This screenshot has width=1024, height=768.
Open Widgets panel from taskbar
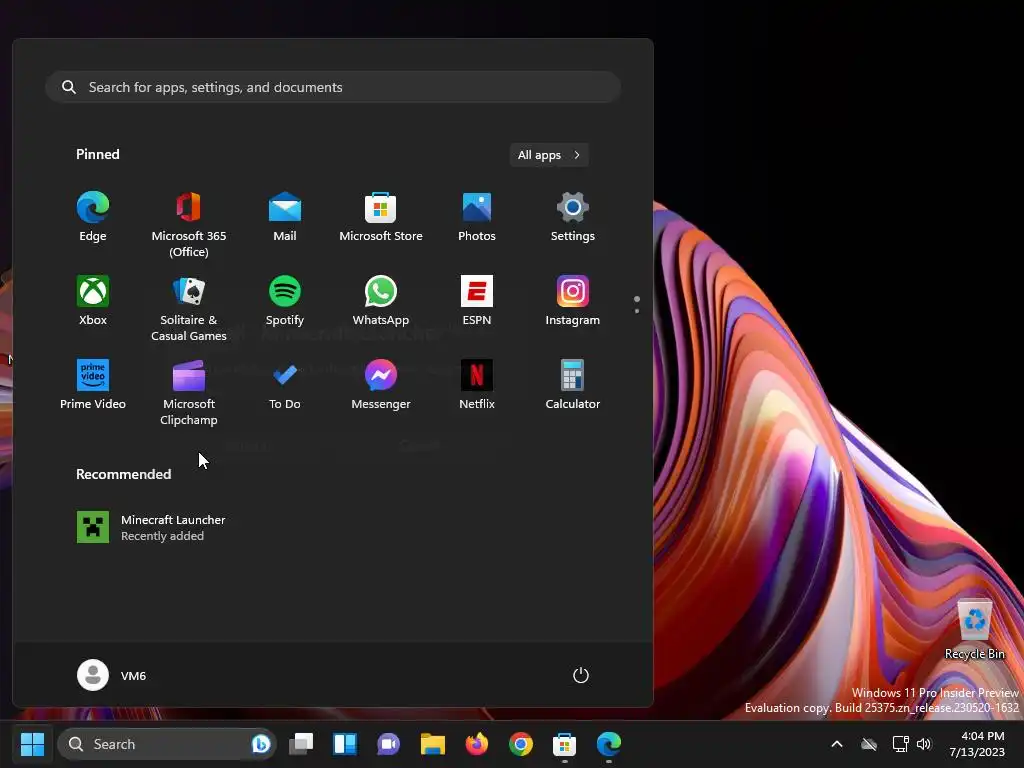coord(345,744)
